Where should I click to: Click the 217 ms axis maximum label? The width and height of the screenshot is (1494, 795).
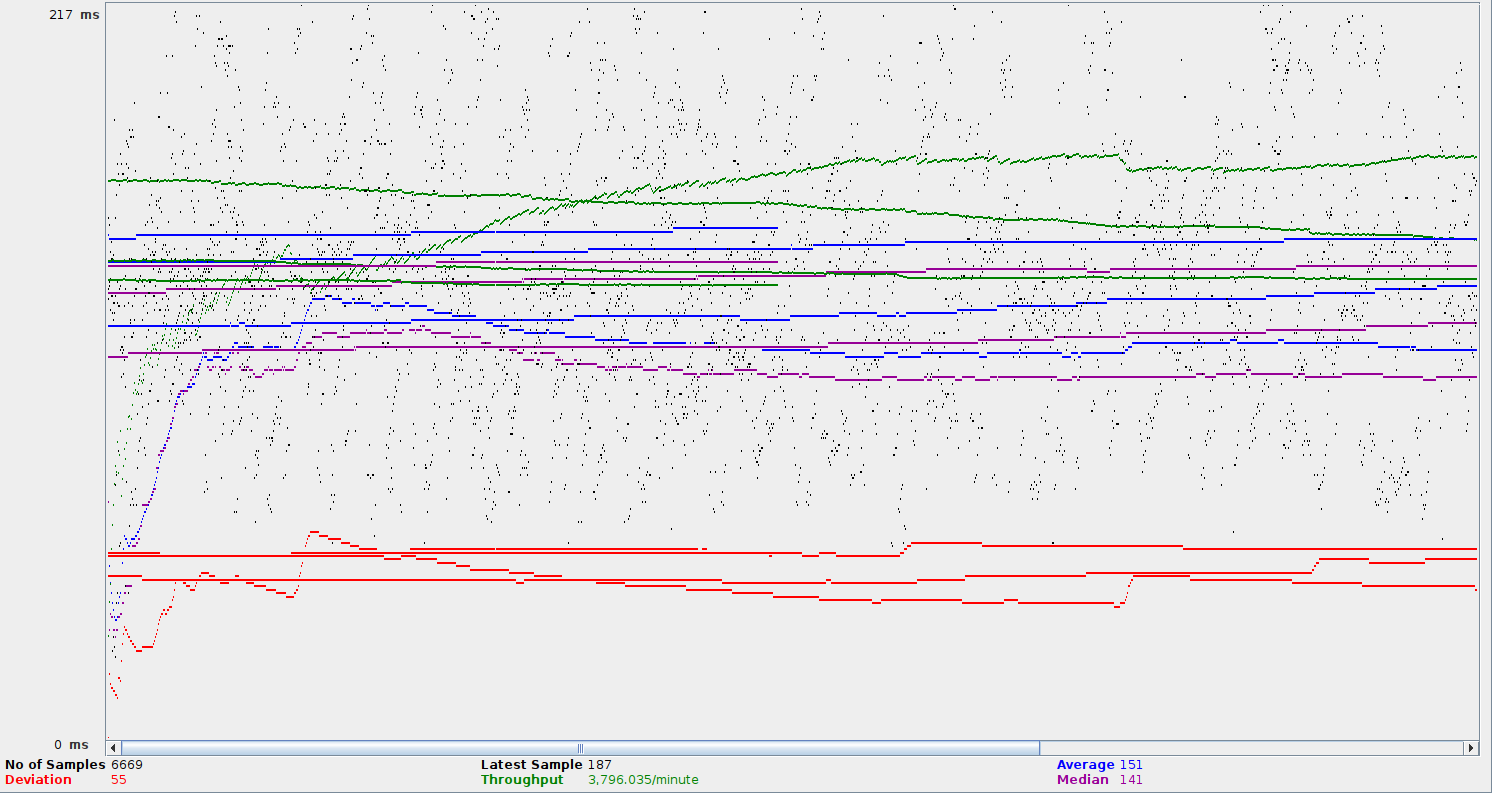coord(74,15)
